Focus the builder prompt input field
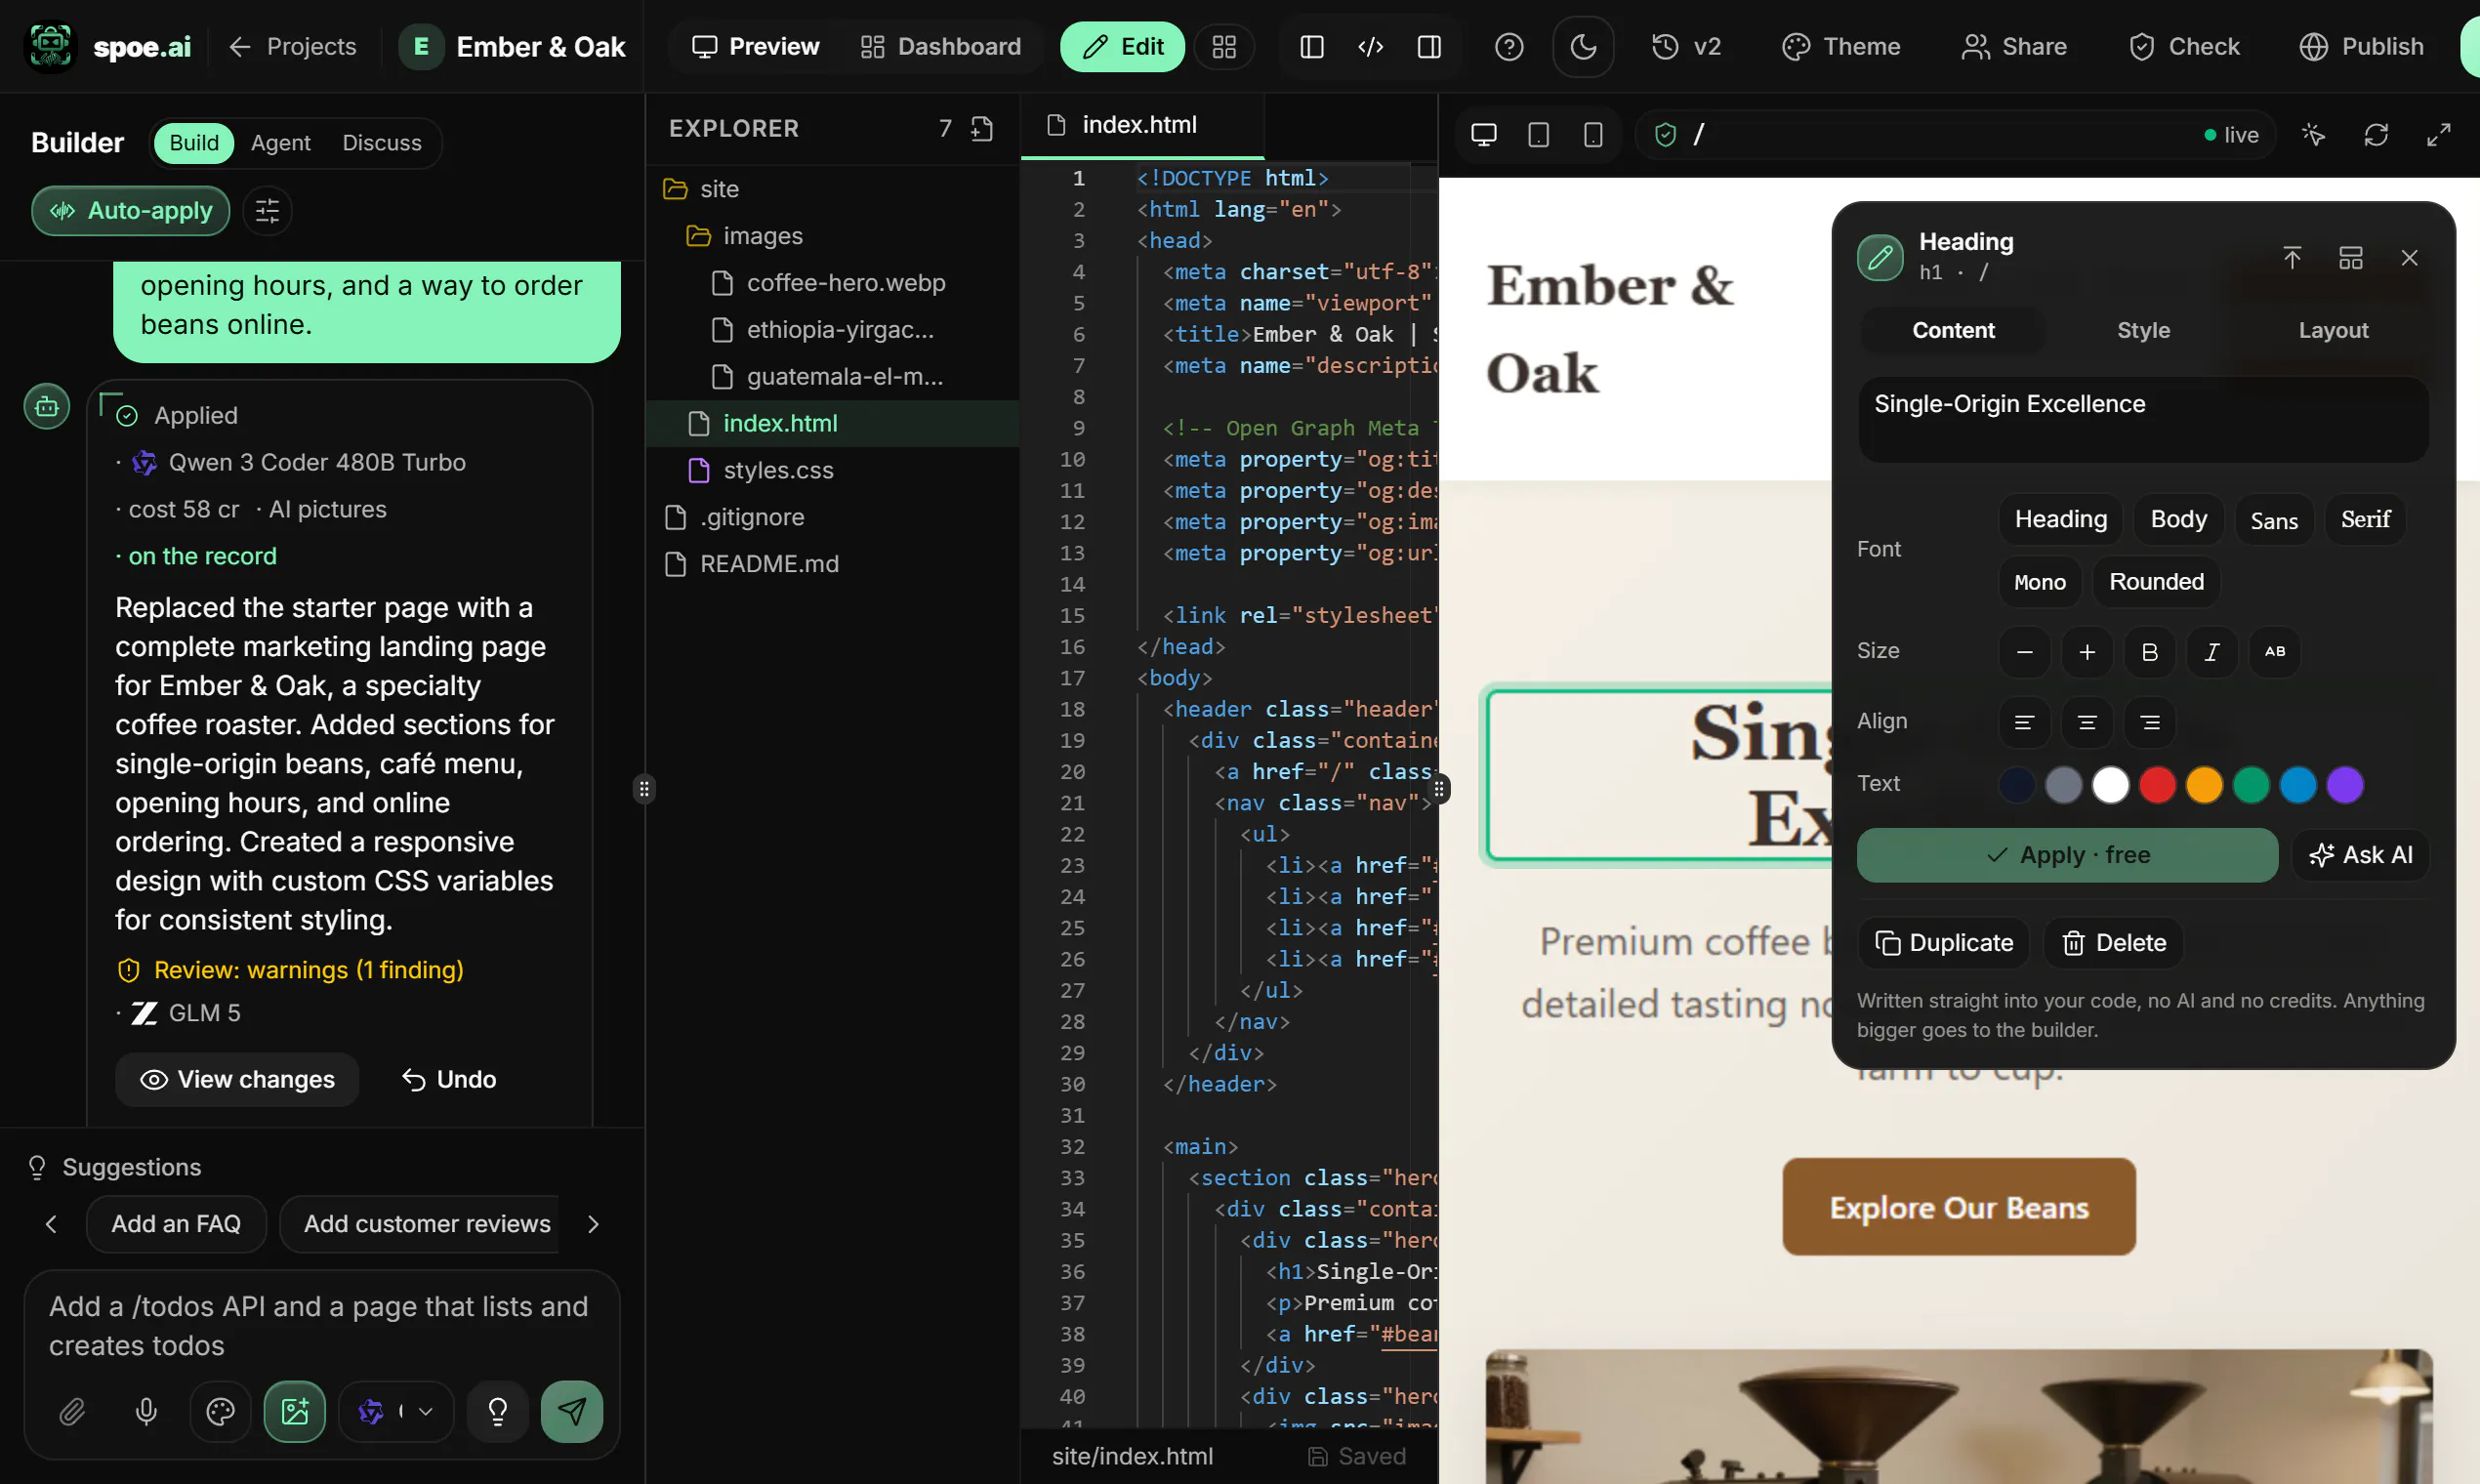The image size is (2480, 1484). click(322, 1325)
